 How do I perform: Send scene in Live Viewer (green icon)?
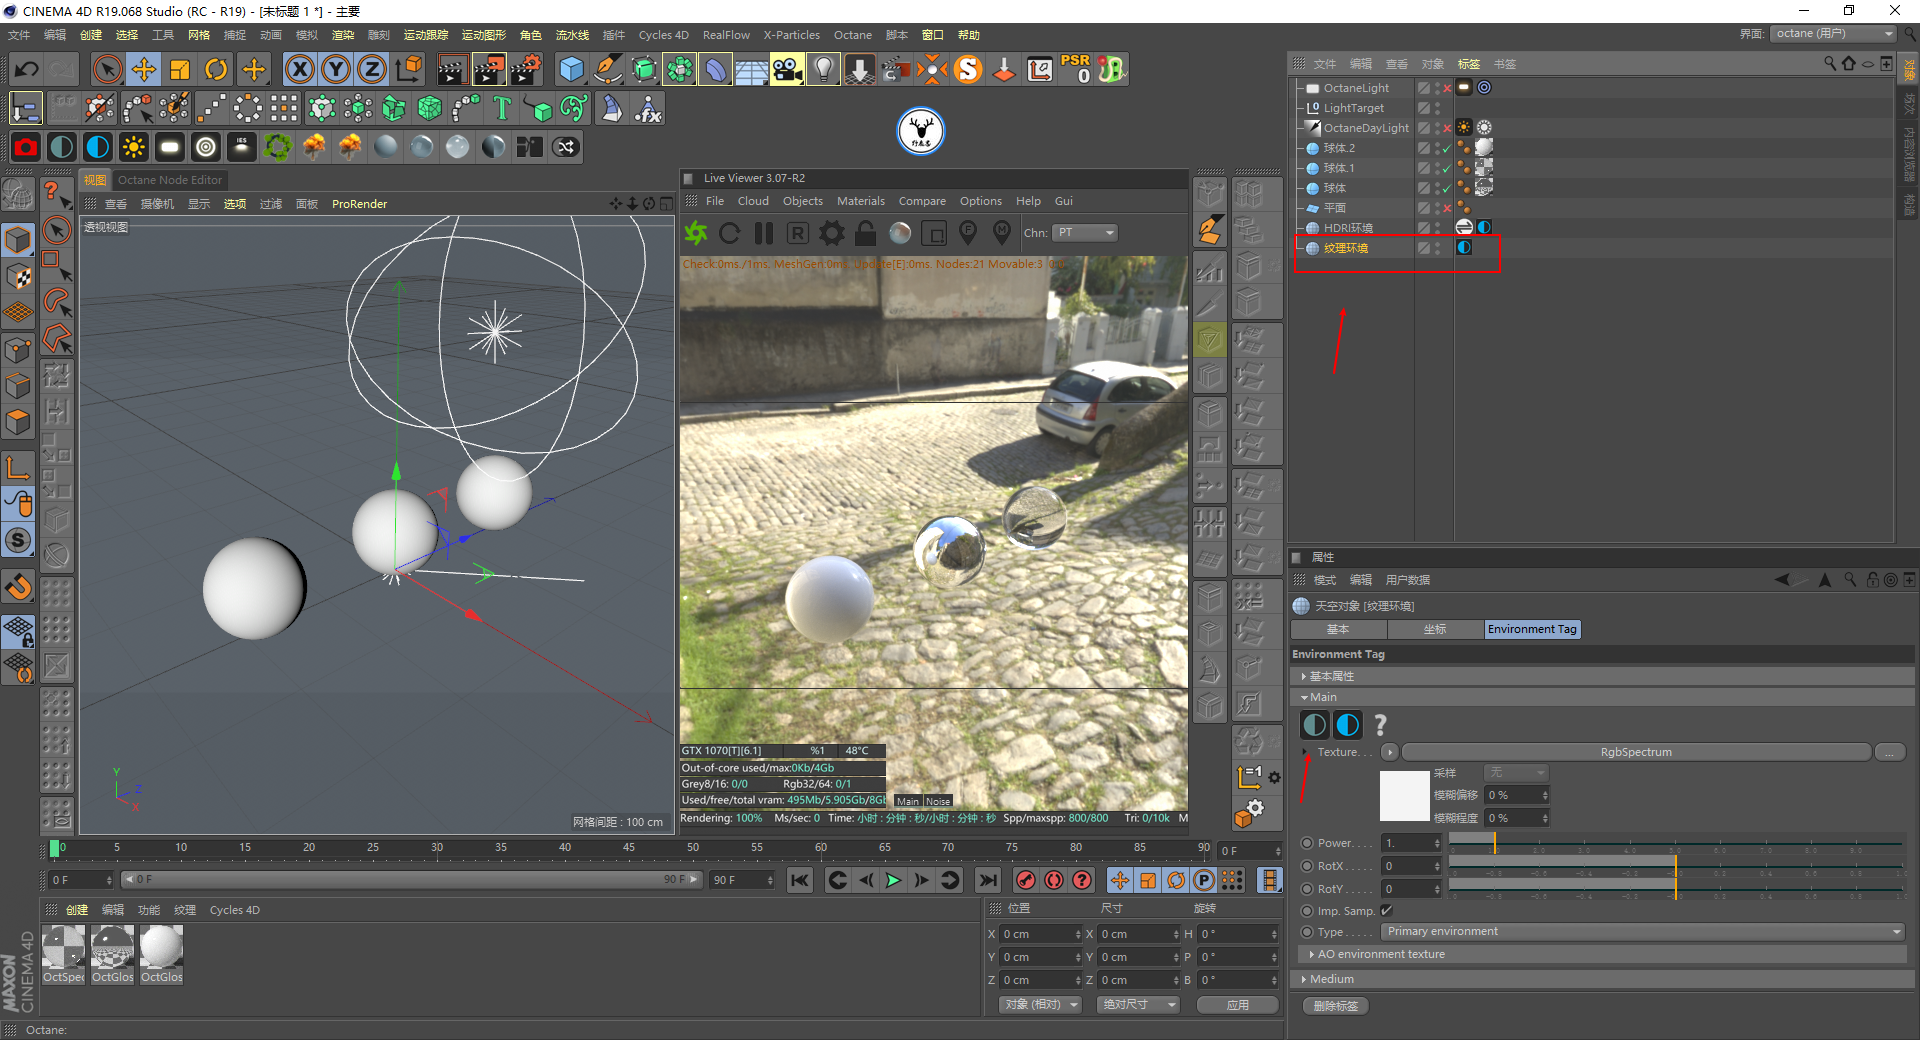tap(696, 233)
